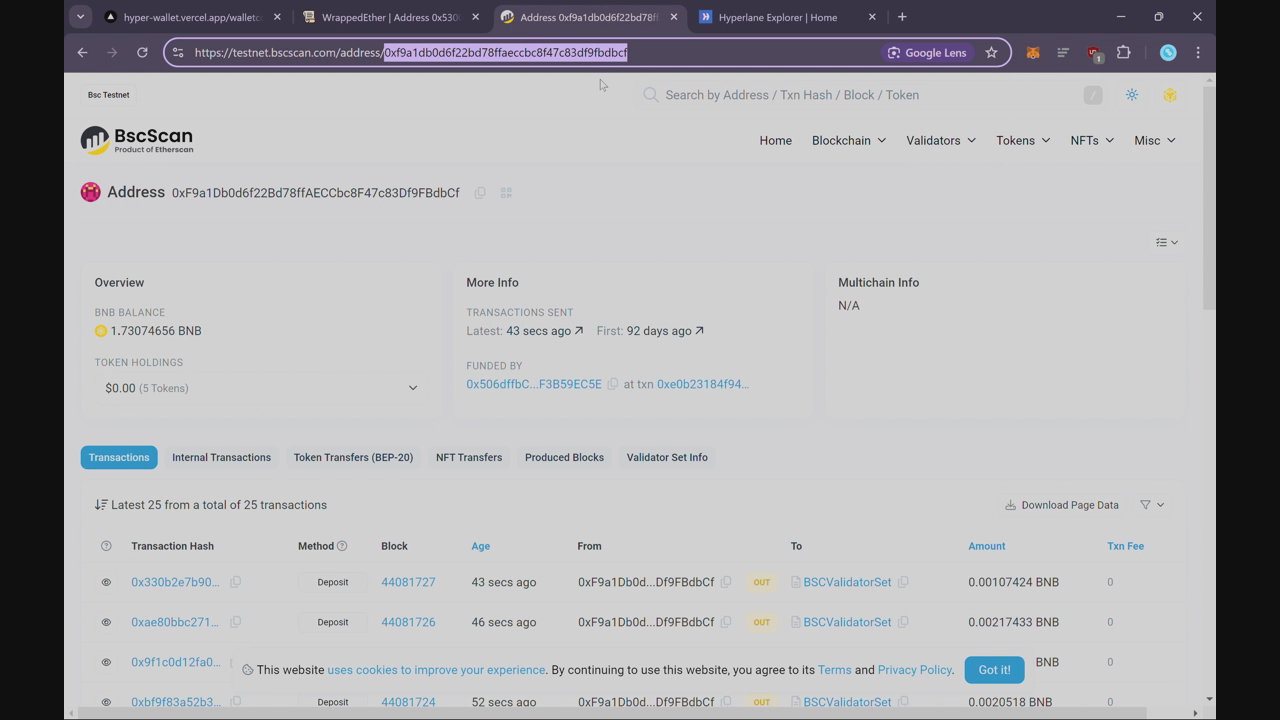Open a new browser tab
The height and width of the screenshot is (720, 1280).
click(x=902, y=17)
